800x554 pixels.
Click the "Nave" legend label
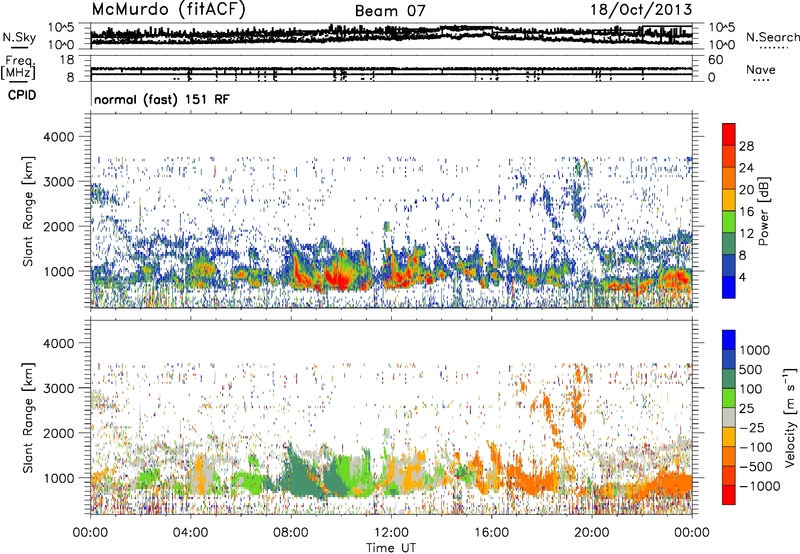760,69
